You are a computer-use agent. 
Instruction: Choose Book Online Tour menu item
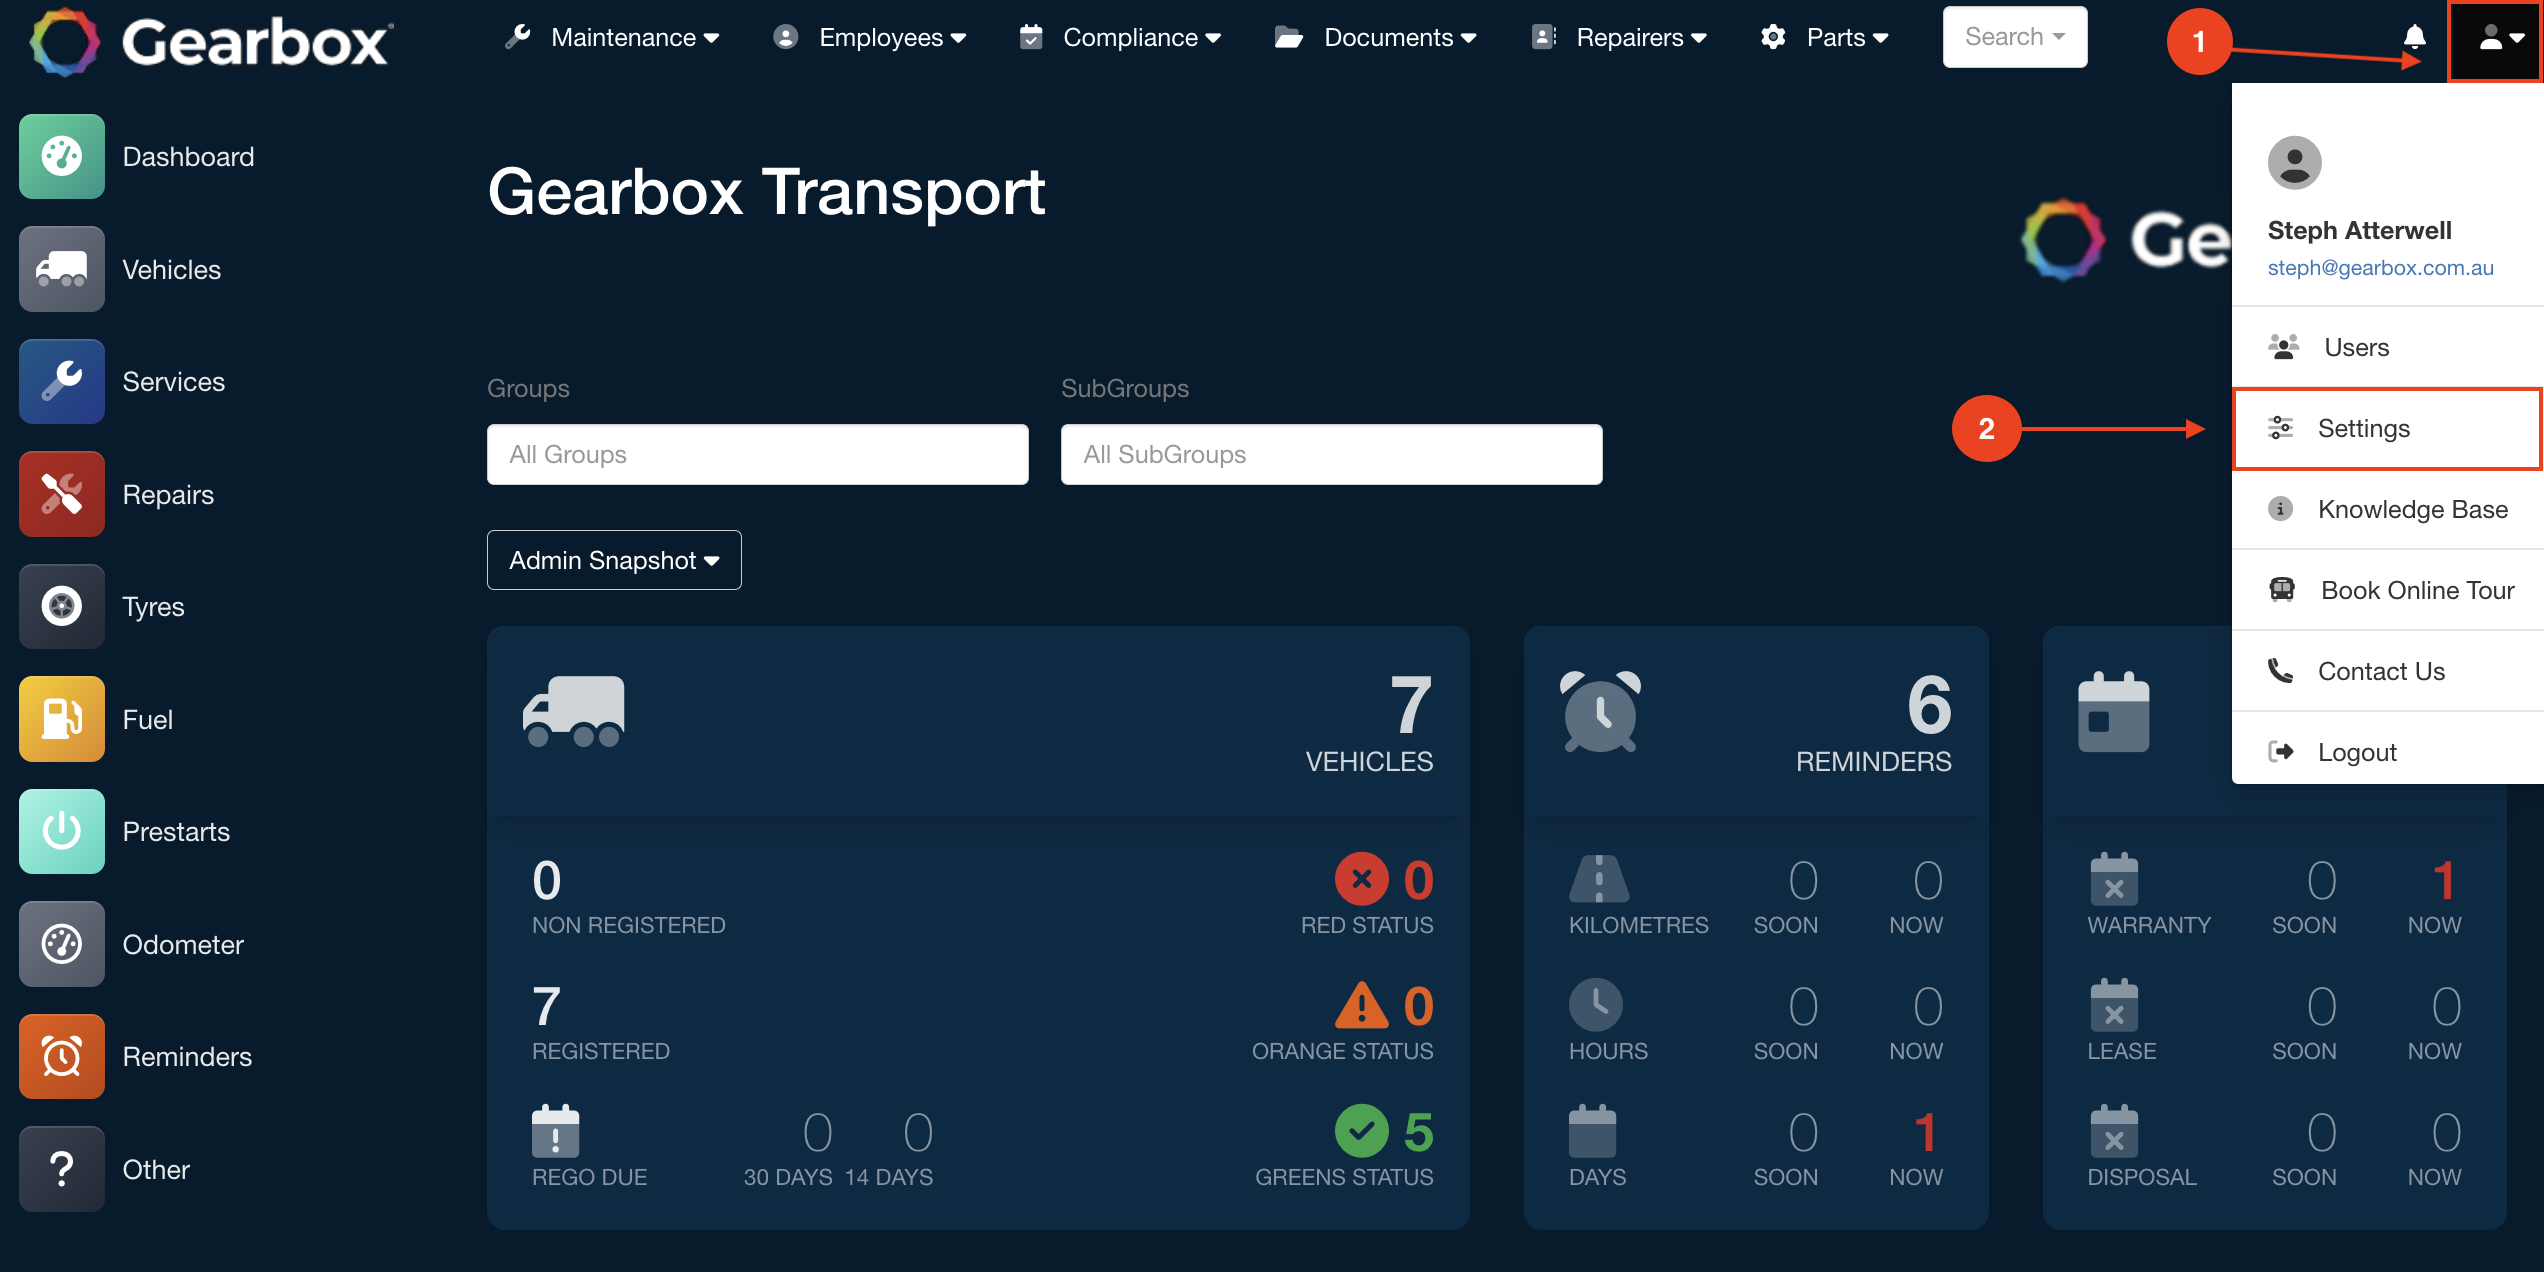(2388, 590)
